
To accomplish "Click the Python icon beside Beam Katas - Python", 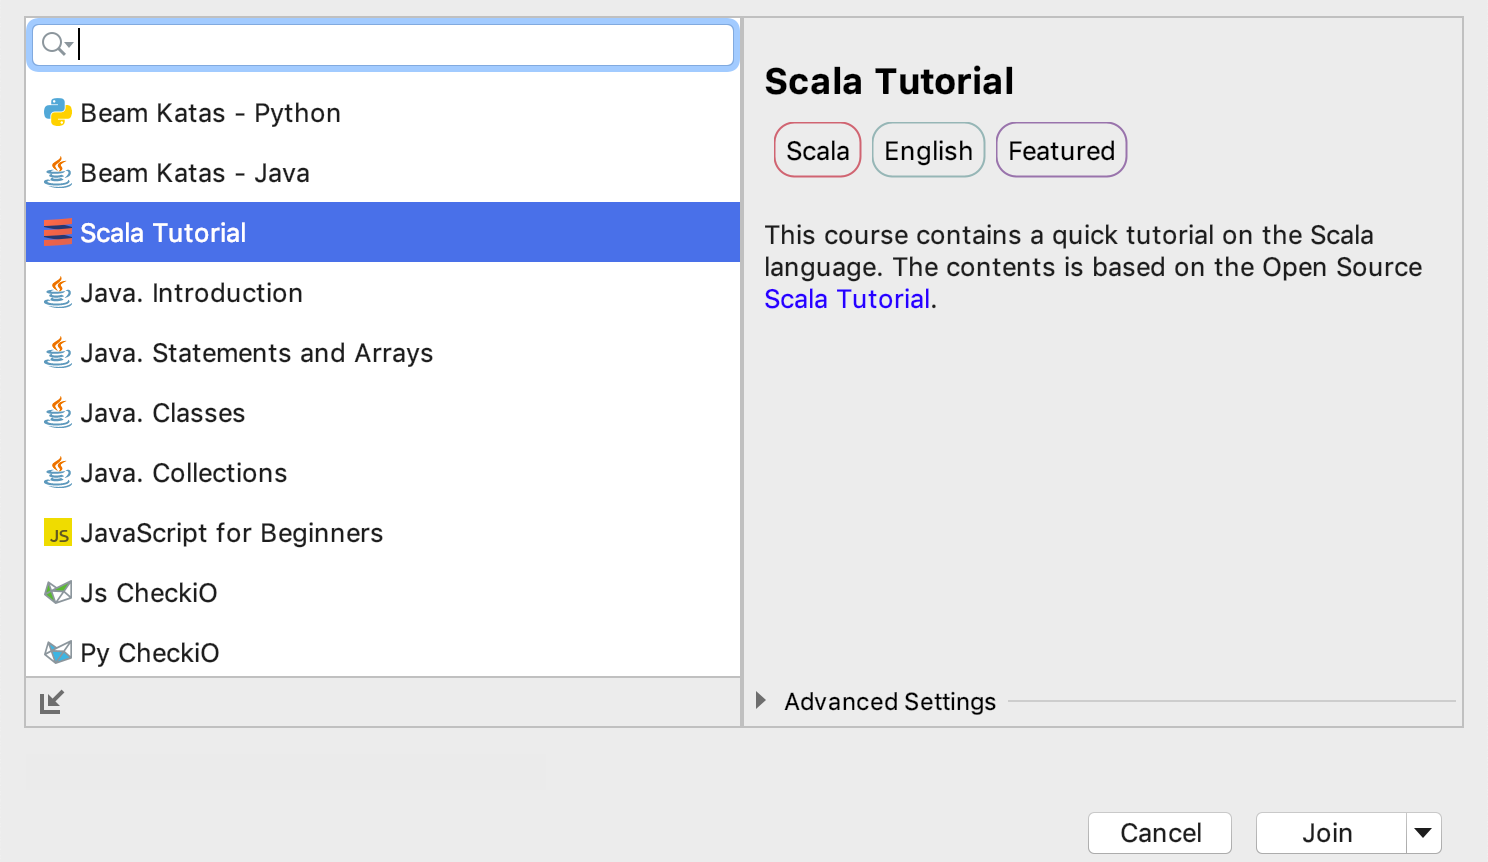I will point(58,112).
